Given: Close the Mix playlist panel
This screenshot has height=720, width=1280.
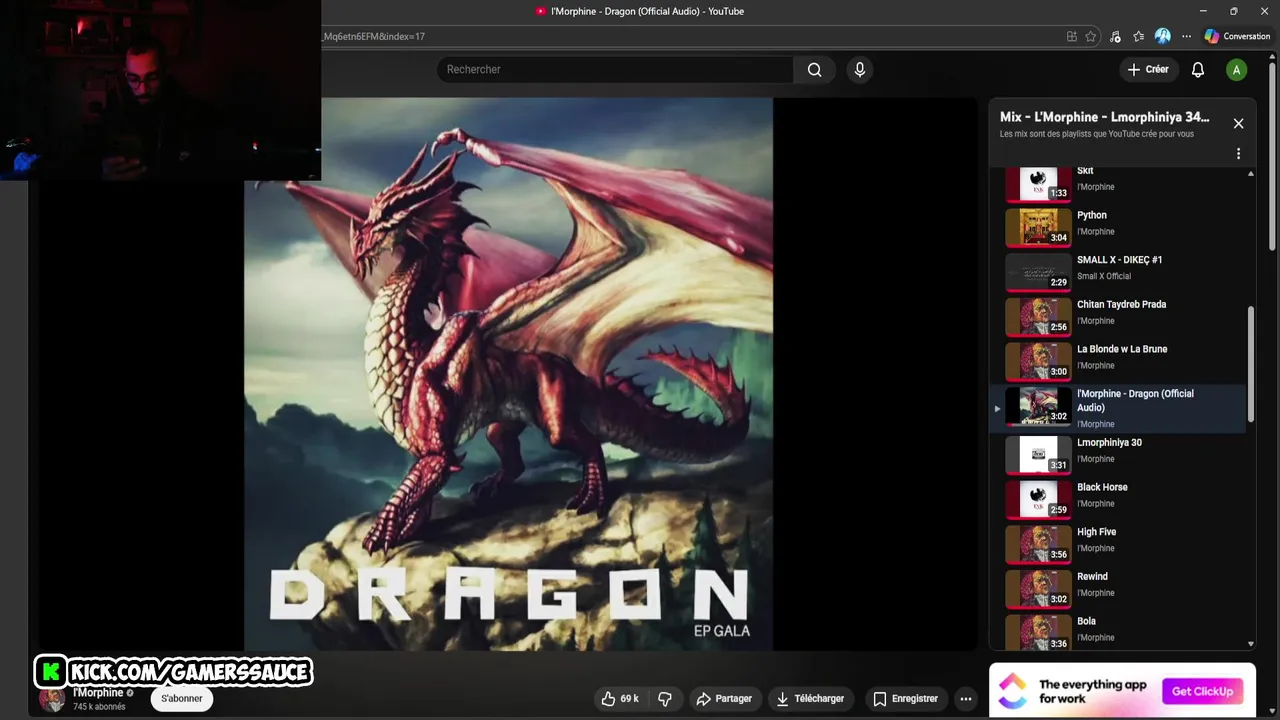Looking at the screenshot, I should point(1238,124).
